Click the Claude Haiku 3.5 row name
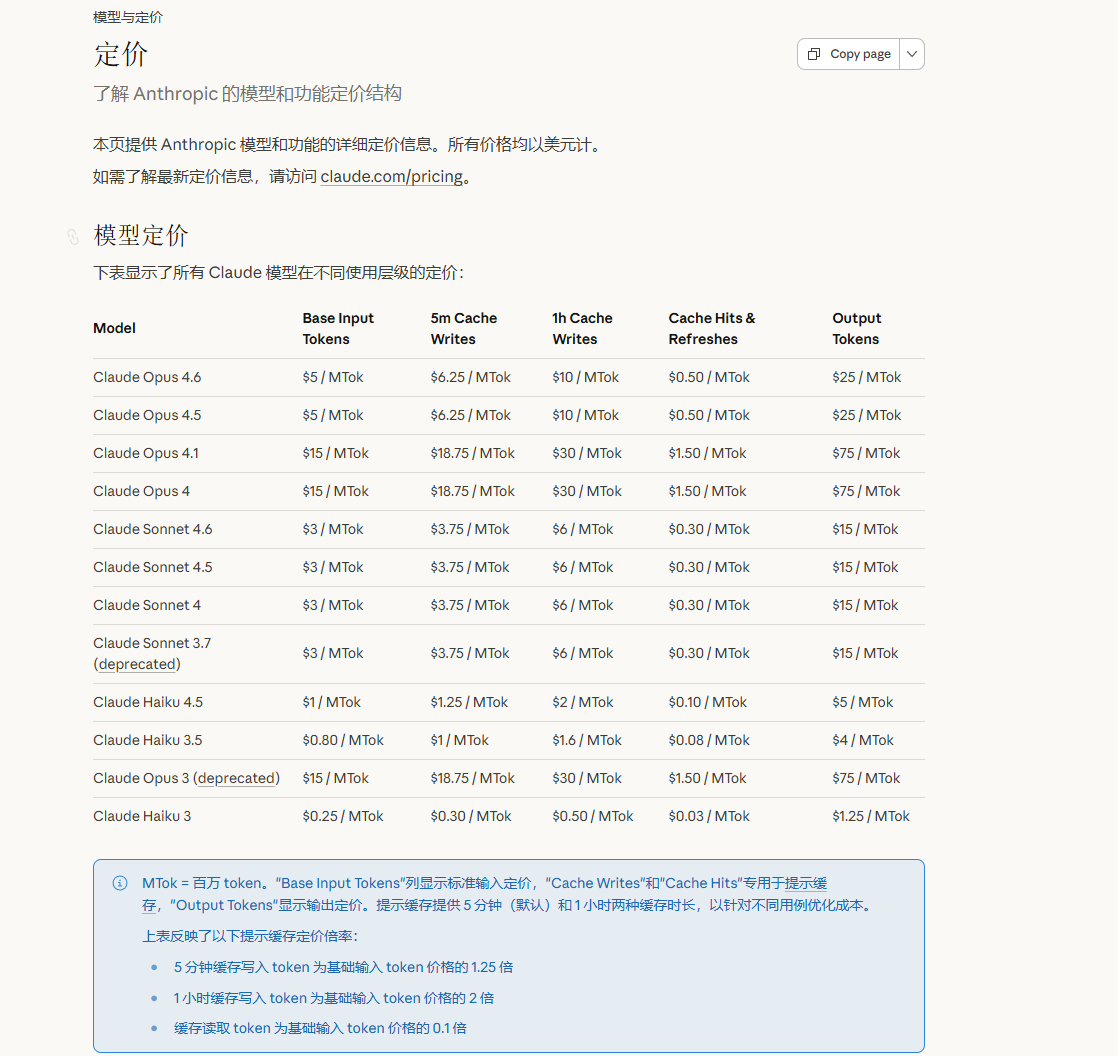Image resolution: width=1118 pixels, height=1056 pixels. [148, 740]
